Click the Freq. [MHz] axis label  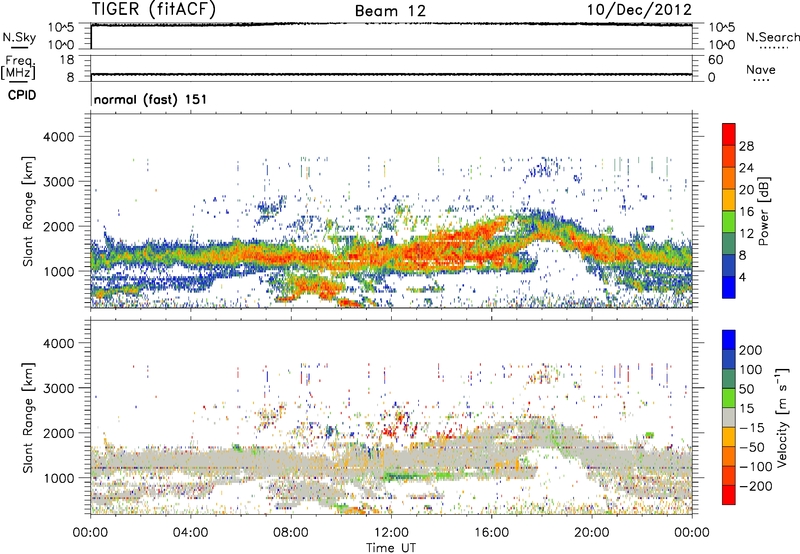pos(18,68)
